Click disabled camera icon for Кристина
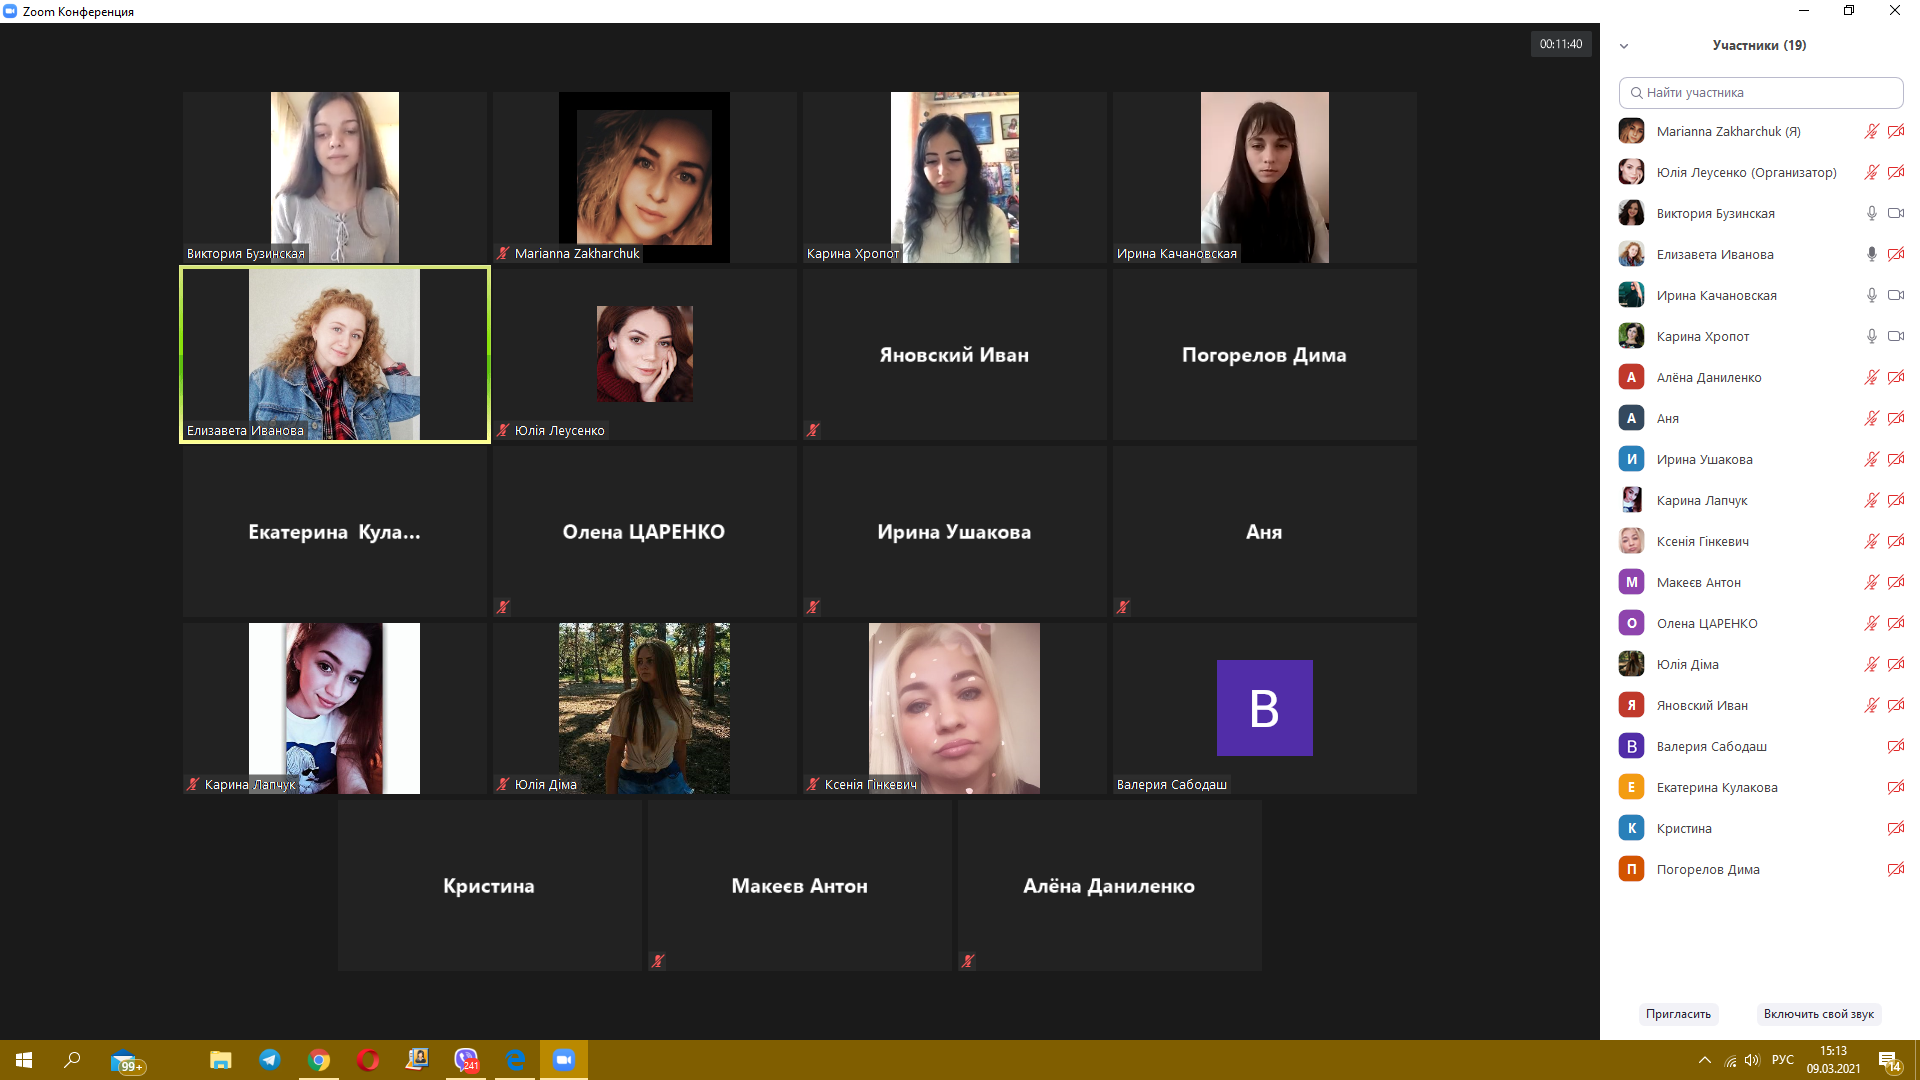The height and width of the screenshot is (1080, 1920). click(1895, 828)
